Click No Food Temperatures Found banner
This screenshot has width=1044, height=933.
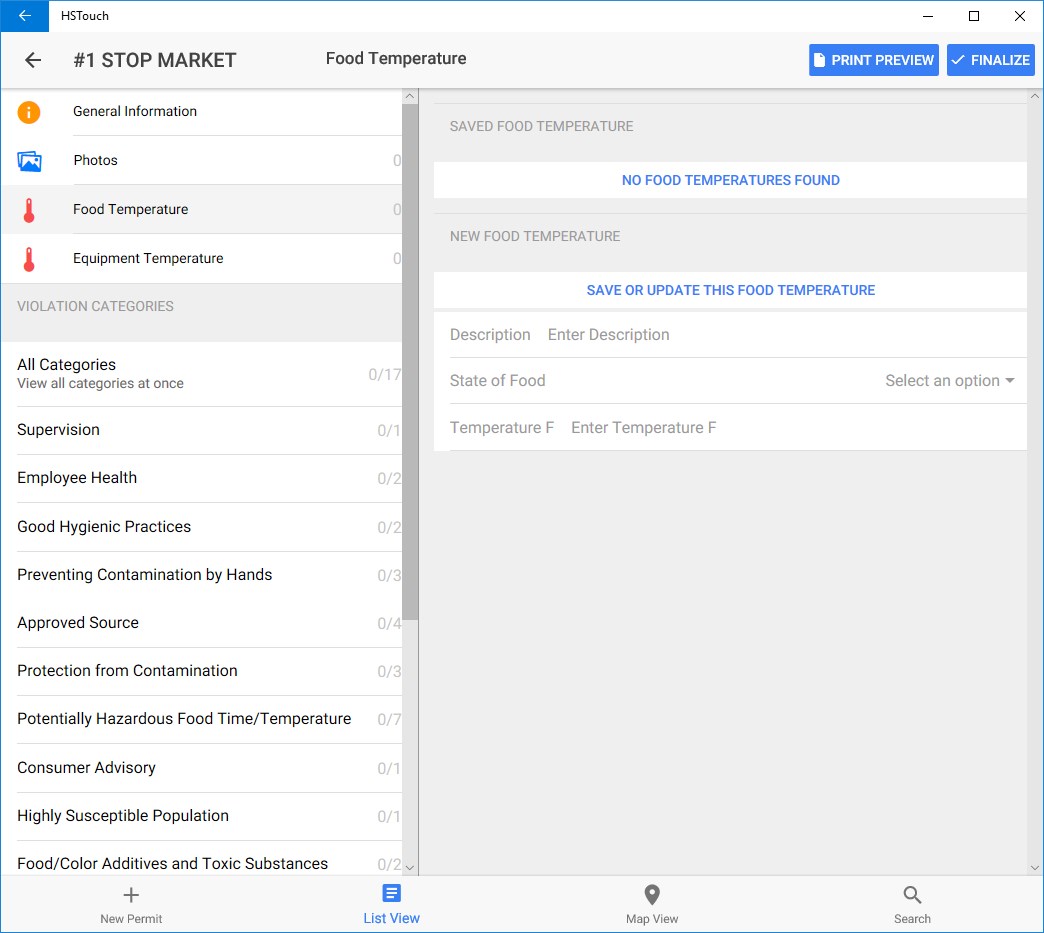pos(730,180)
